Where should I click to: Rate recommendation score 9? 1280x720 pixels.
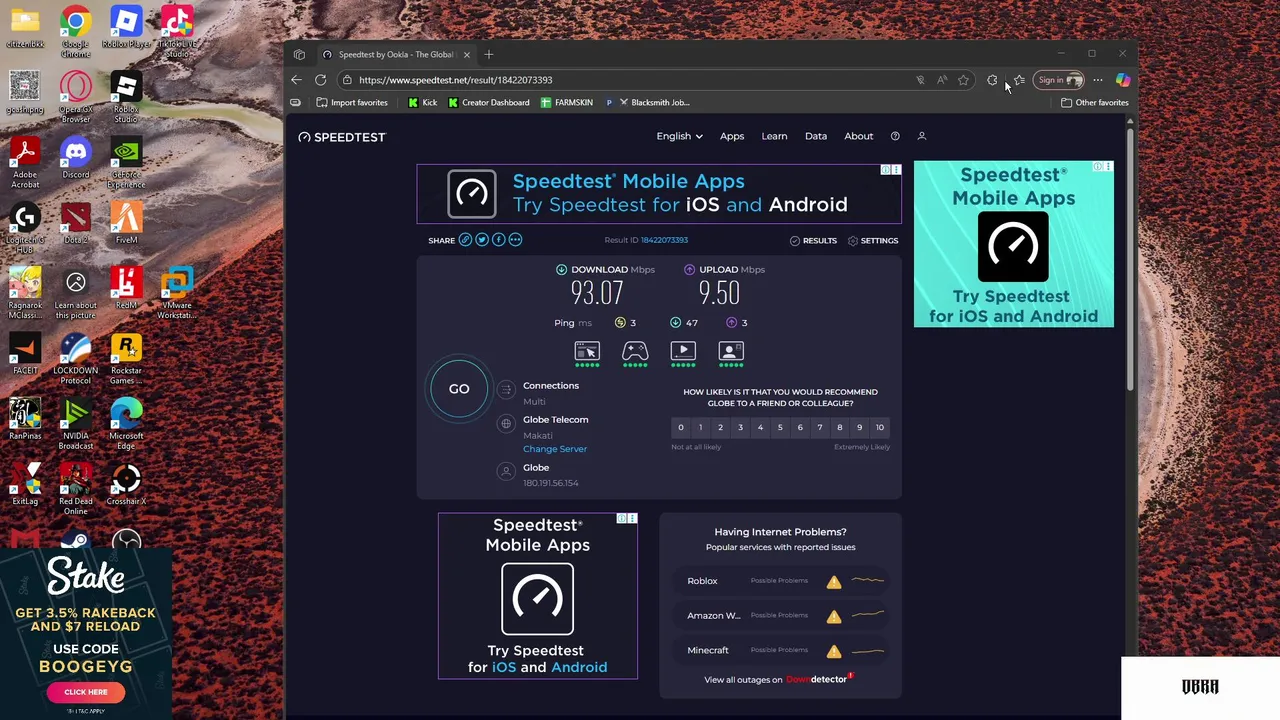coord(859,428)
